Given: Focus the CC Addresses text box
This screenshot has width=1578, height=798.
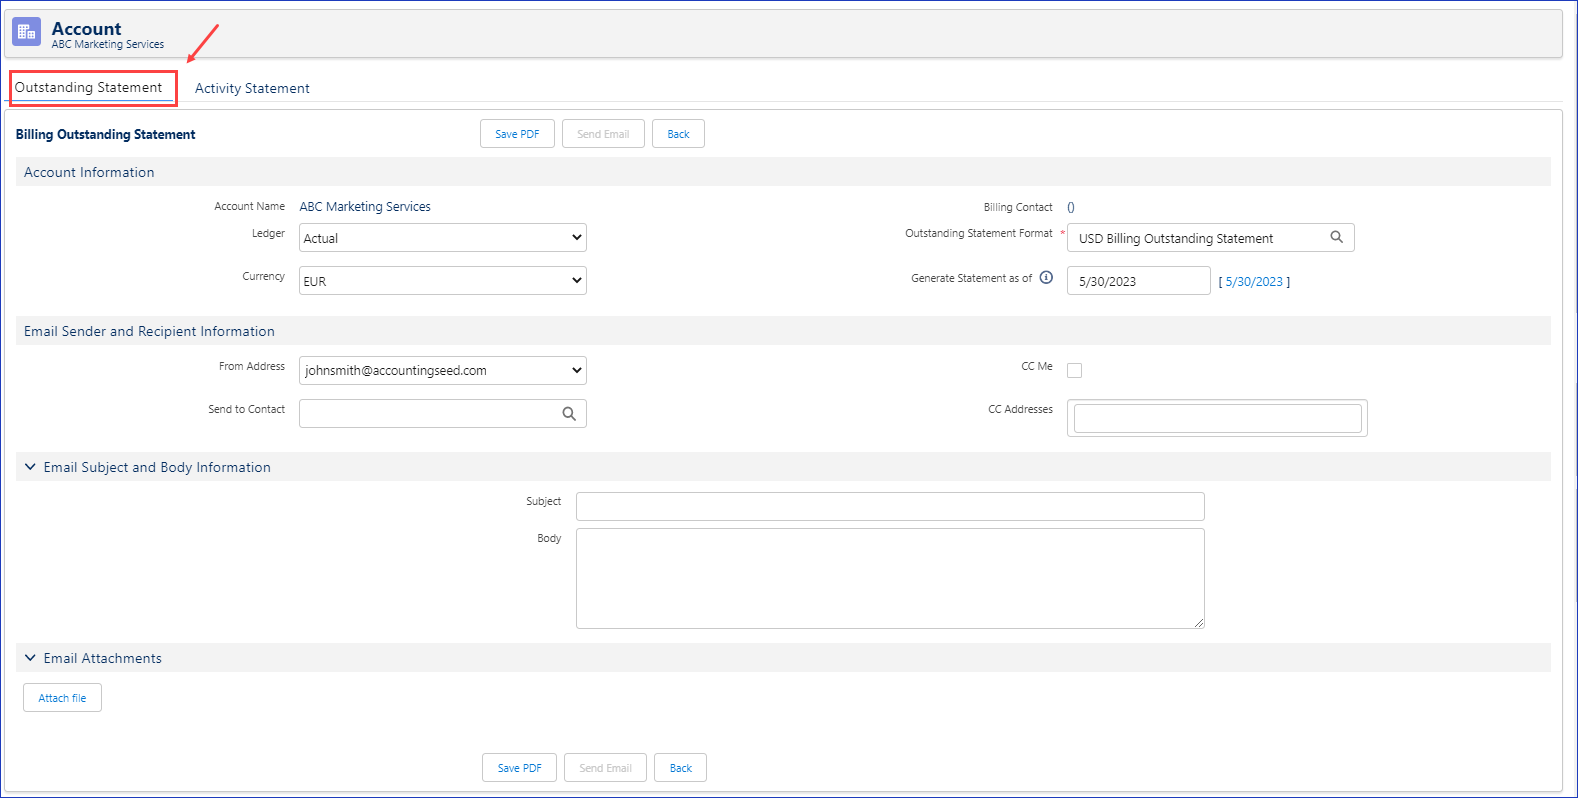Looking at the screenshot, I should click(x=1217, y=418).
